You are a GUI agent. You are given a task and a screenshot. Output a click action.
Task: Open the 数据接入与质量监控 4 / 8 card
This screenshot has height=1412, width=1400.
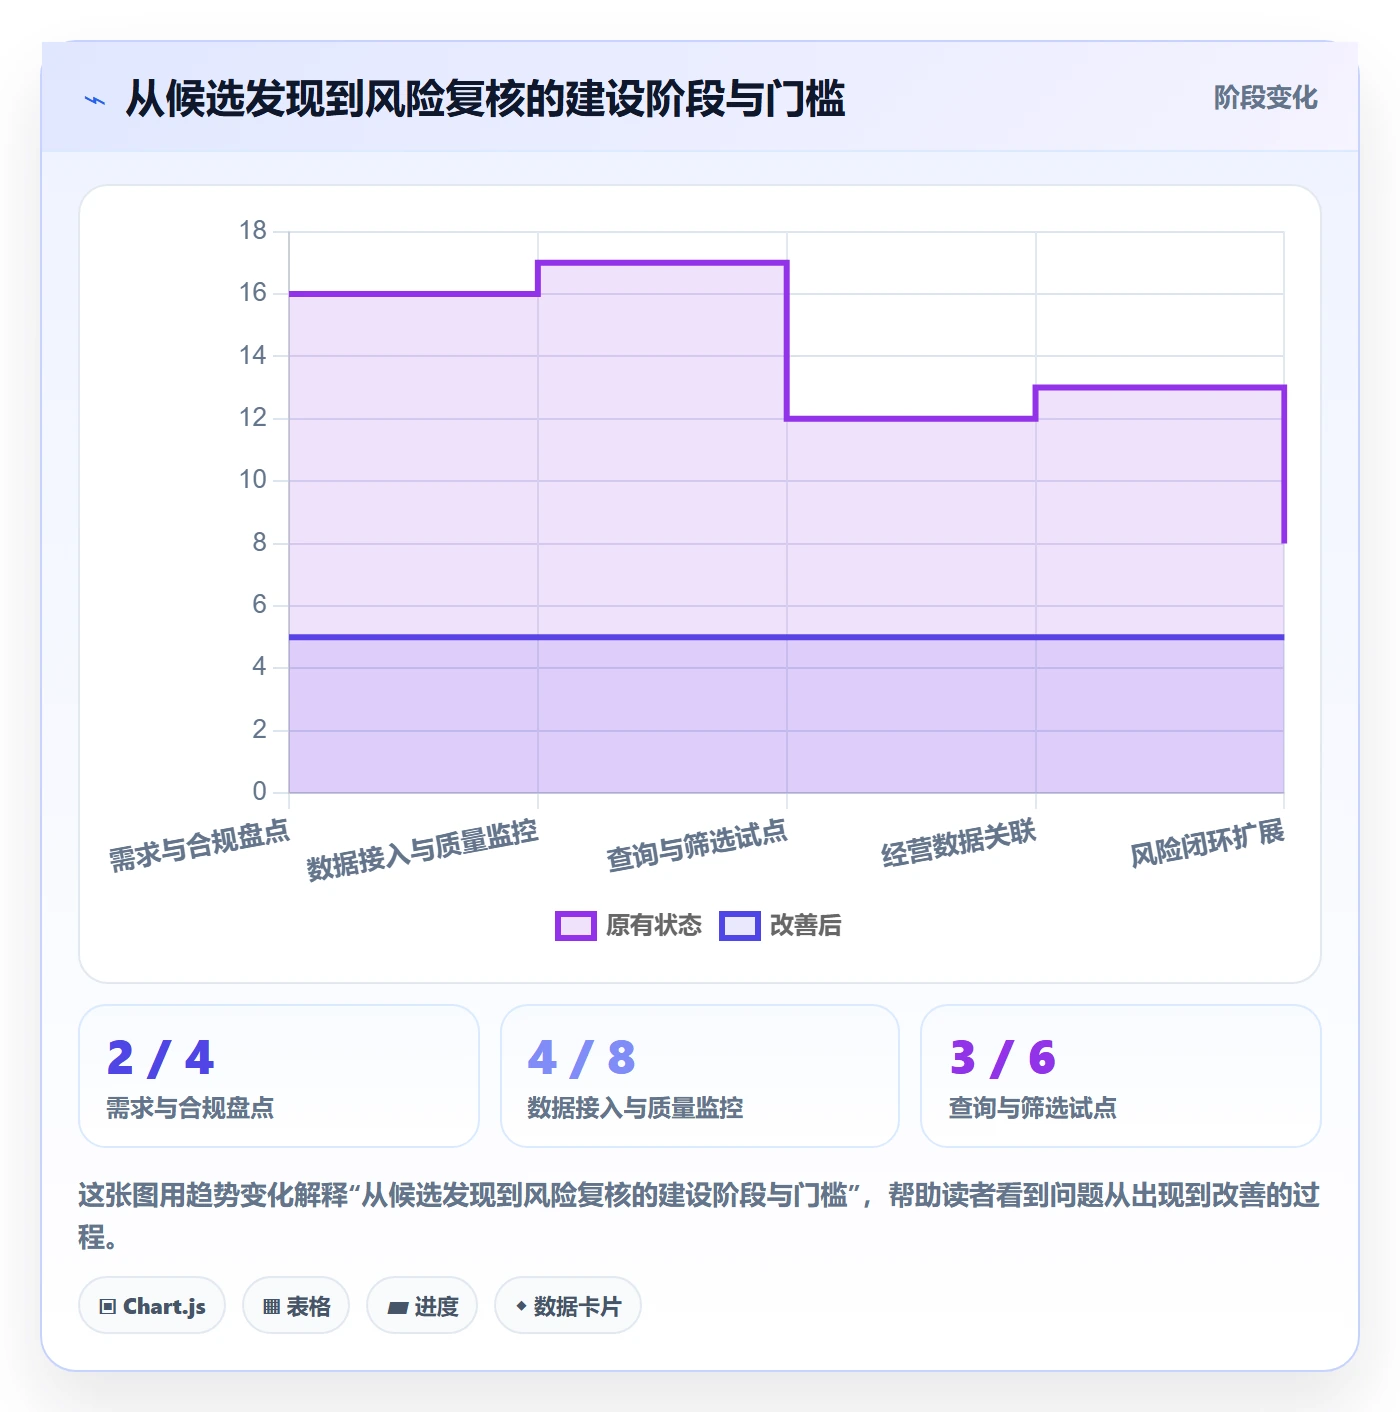700,1076
